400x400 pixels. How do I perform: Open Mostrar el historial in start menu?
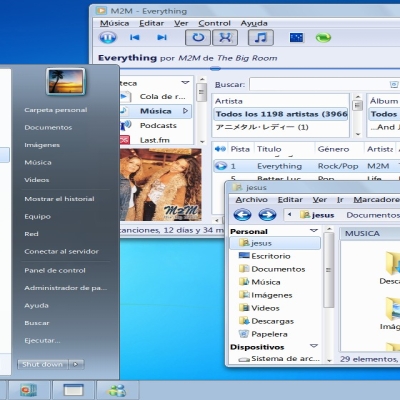[59, 199]
